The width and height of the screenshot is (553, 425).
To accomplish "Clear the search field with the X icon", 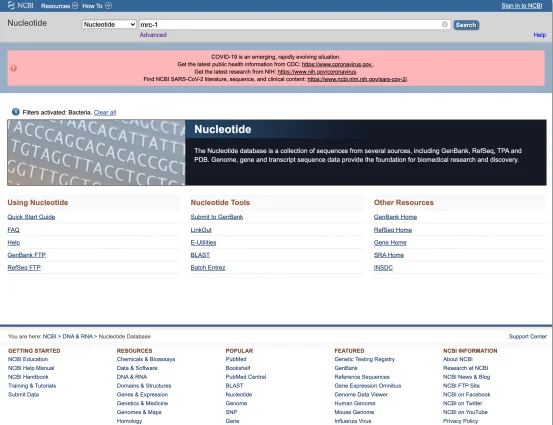I will click(x=445, y=24).
